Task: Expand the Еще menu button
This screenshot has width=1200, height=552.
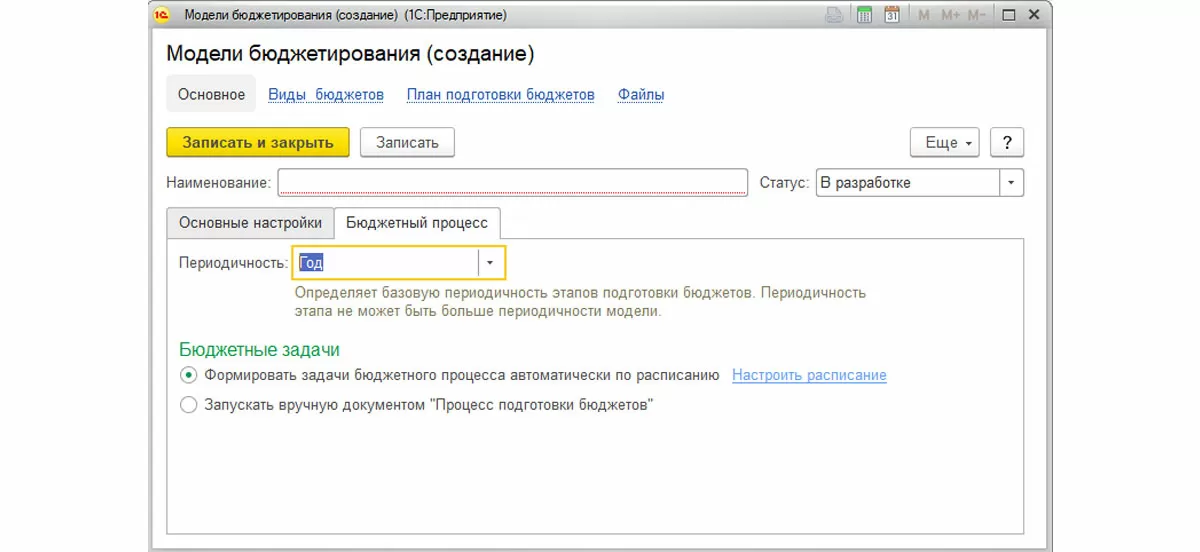Action: pos(945,143)
